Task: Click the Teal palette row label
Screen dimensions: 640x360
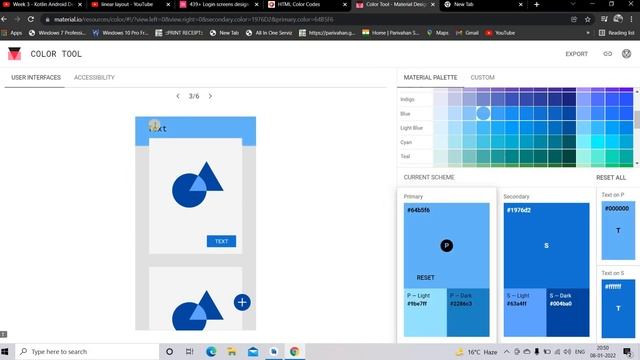Action: pyautogui.click(x=405, y=156)
